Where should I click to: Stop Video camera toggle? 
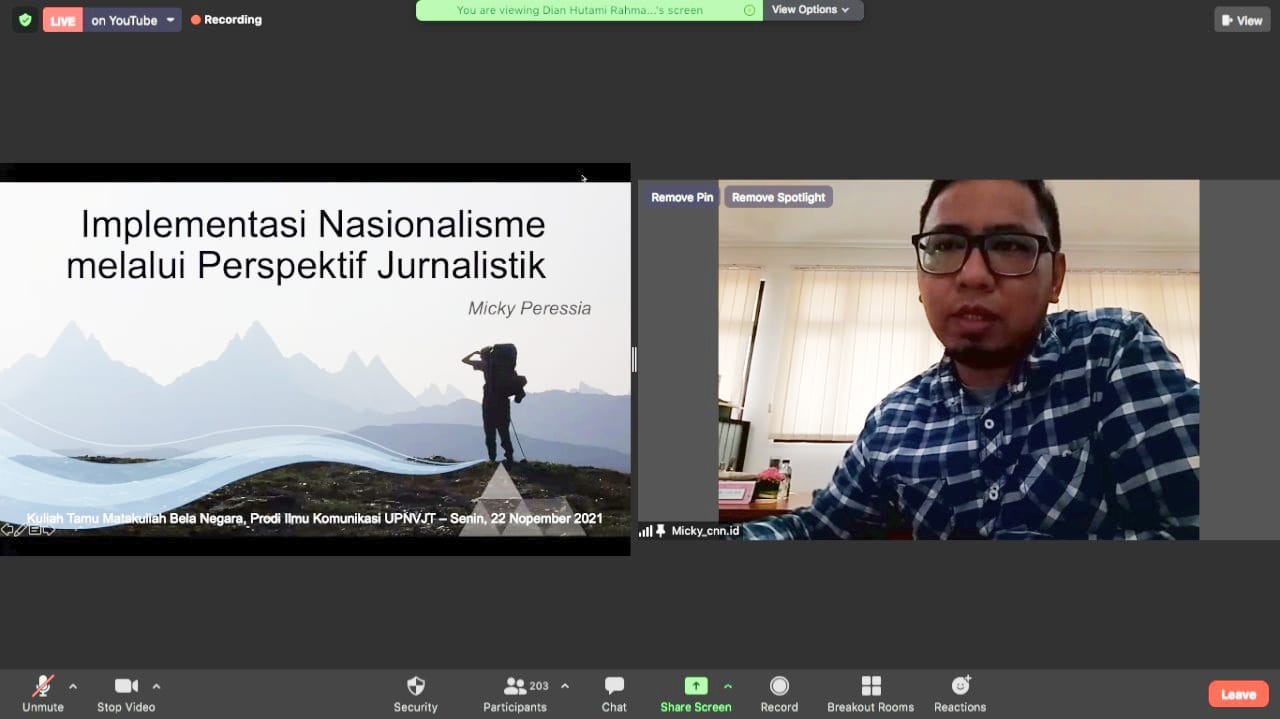point(126,686)
